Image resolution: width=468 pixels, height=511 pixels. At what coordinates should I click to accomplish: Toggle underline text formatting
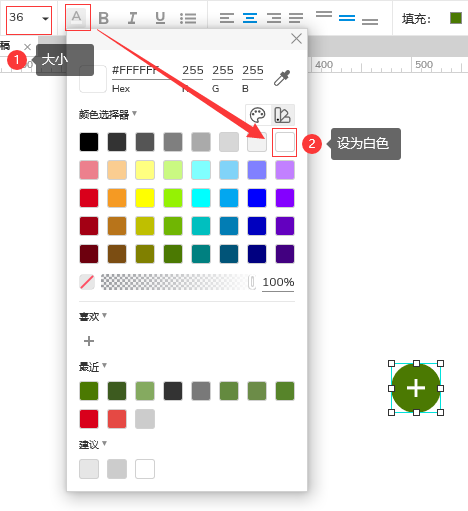[160, 18]
